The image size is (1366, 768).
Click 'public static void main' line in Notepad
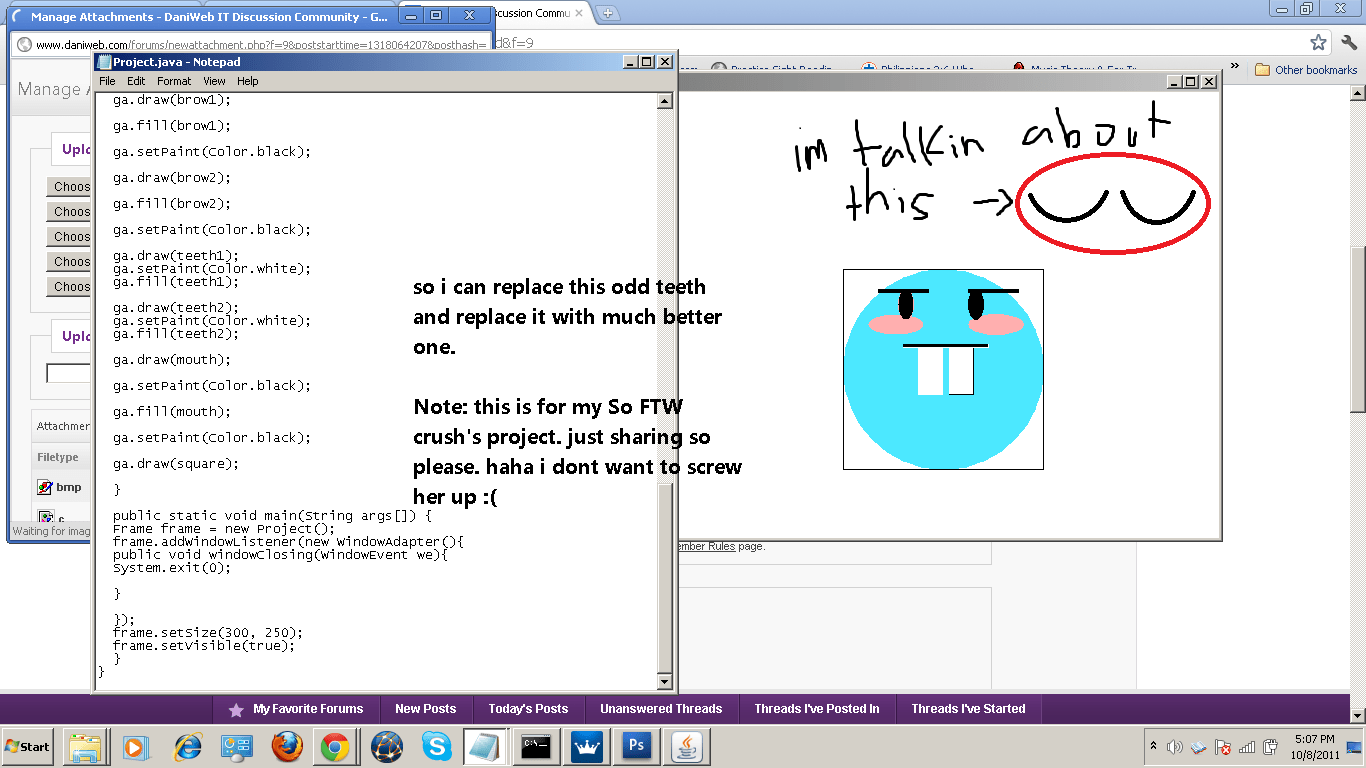(272, 516)
